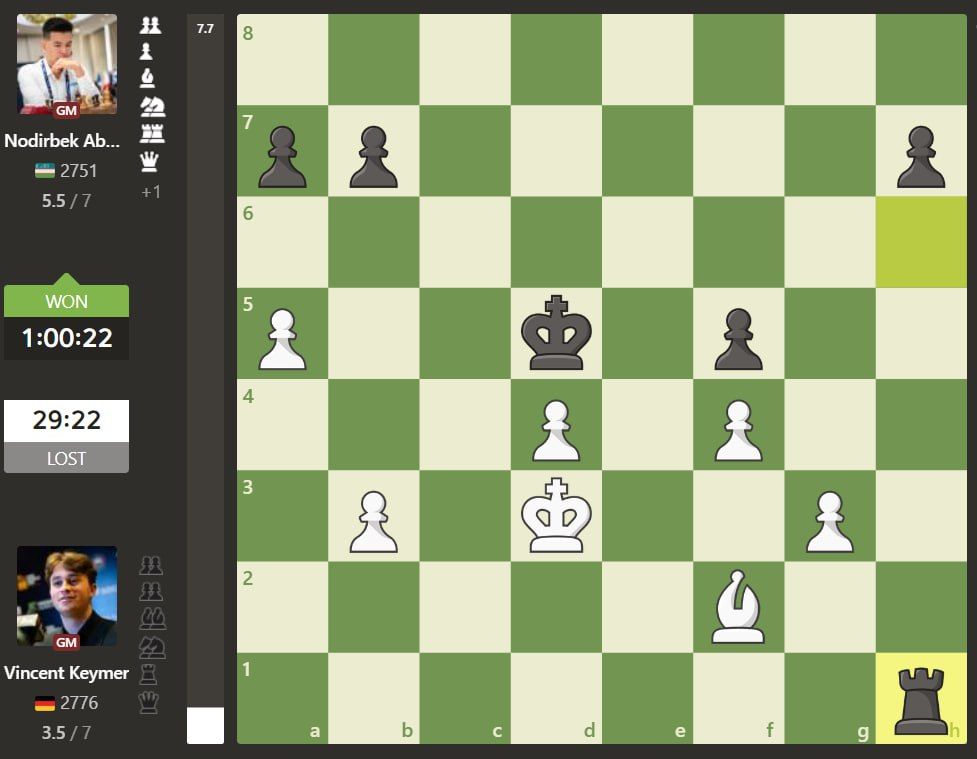Screen dimensions: 977x759
Task: Select the white bishop on f2
Action: tap(738, 607)
